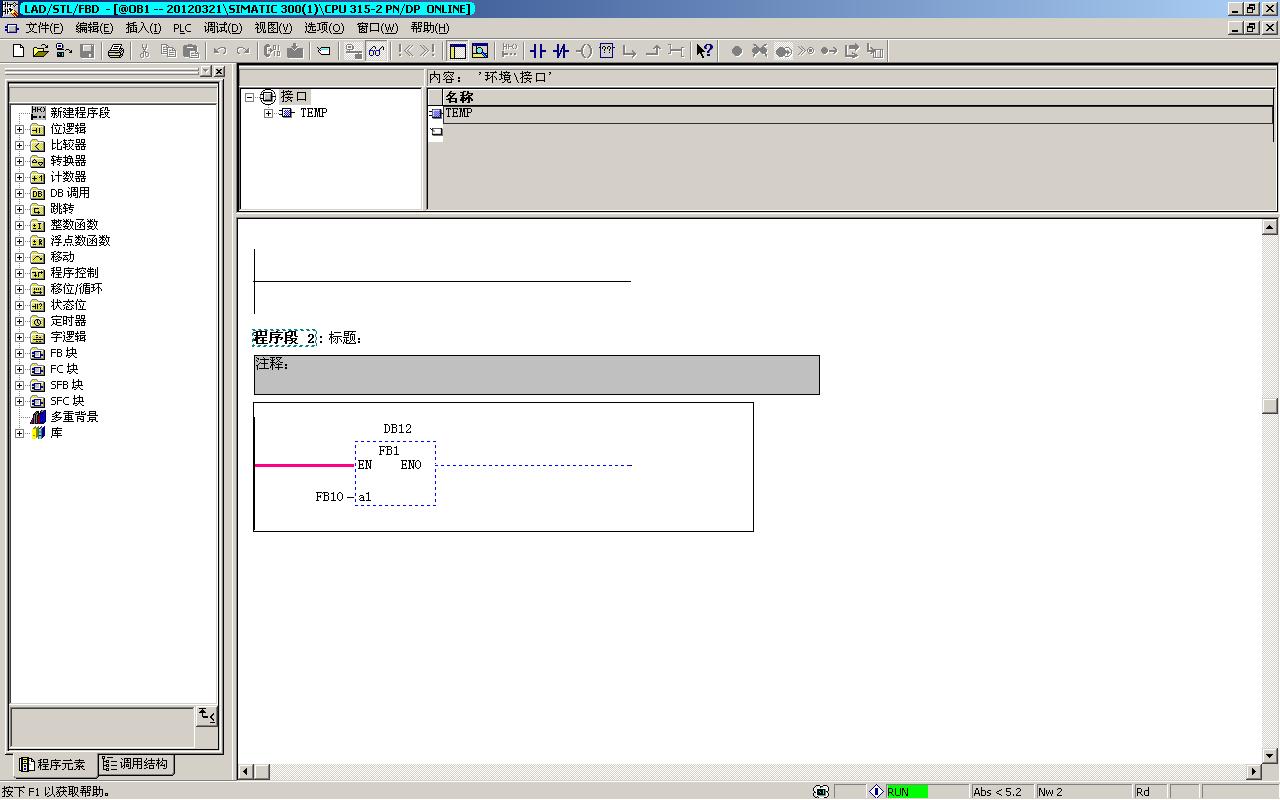Viewport: 1280px width, 800px height.
Task: Expand the 计数器 tree node
Action: pyautogui.click(x=19, y=177)
